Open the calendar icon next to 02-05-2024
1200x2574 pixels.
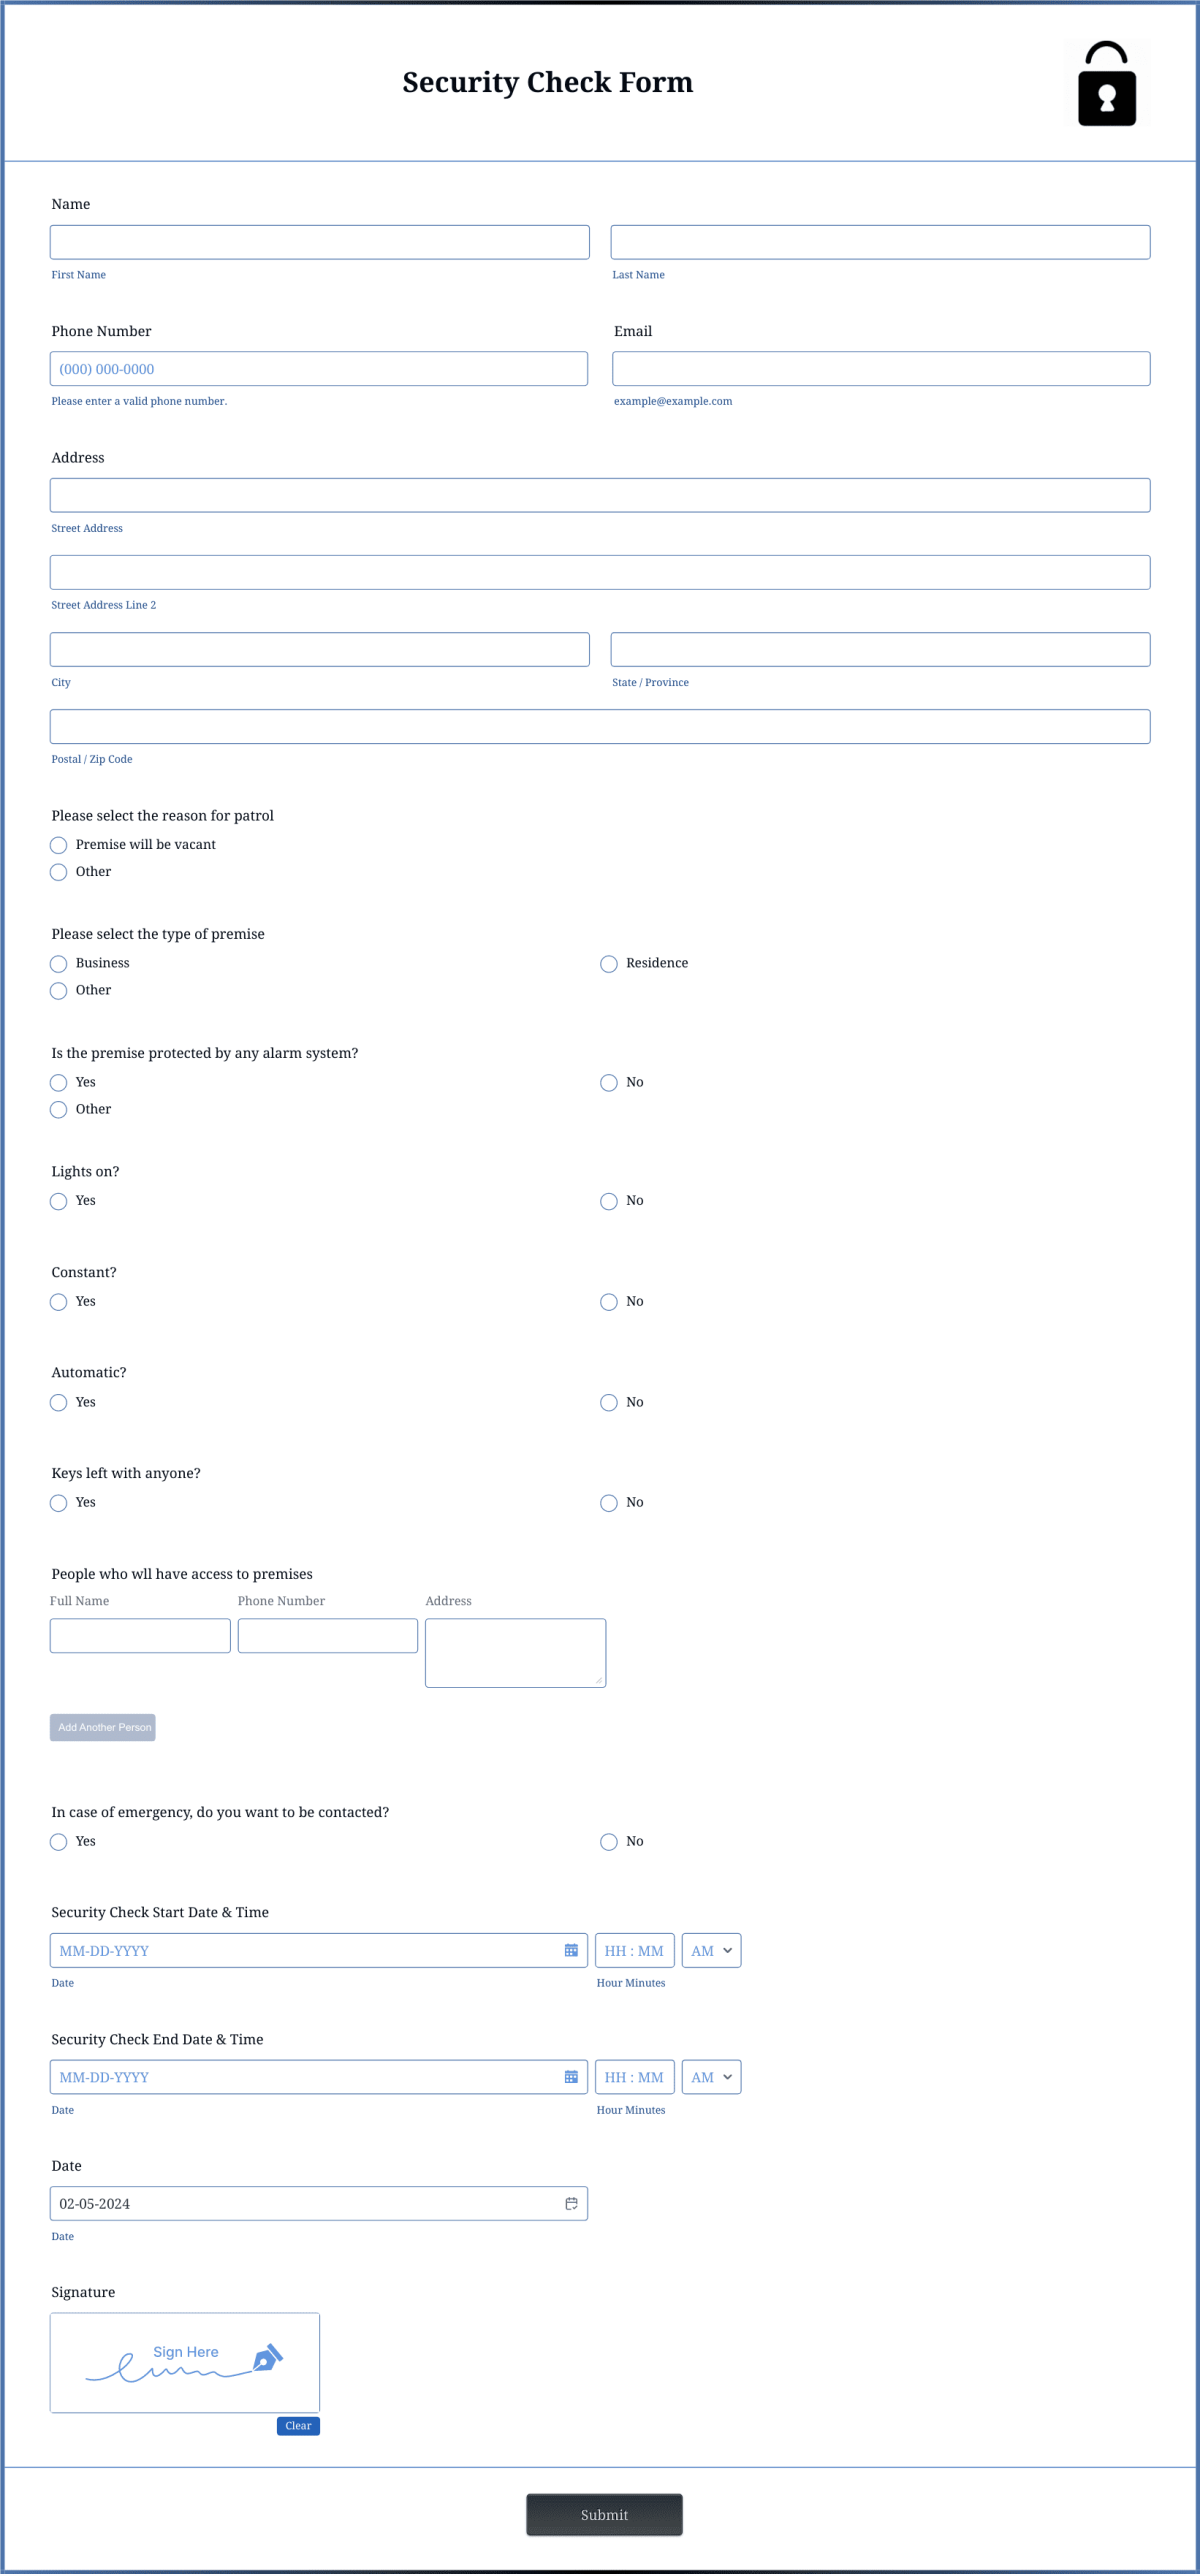point(570,2203)
